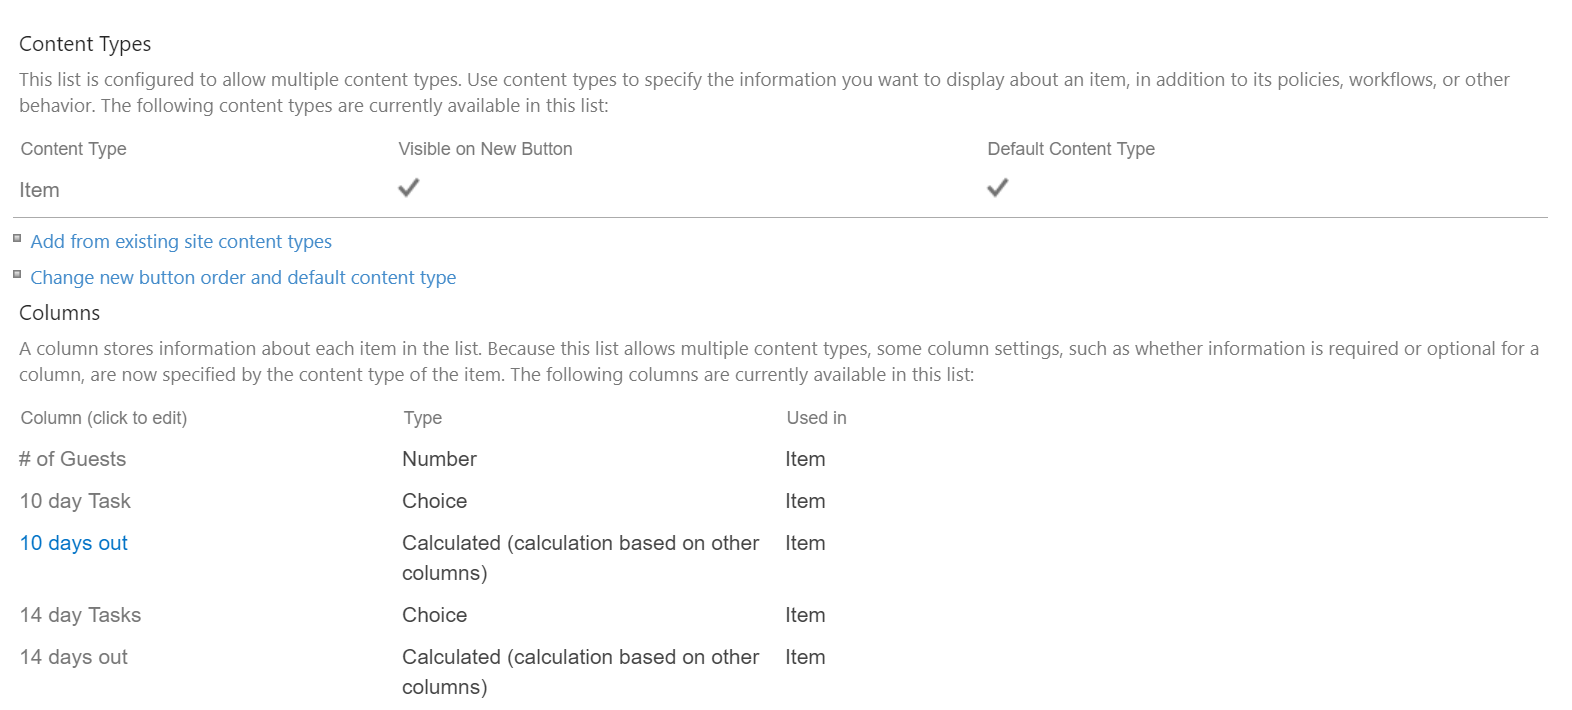Open the Item content type
The image size is (1572, 710).
(39, 190)
